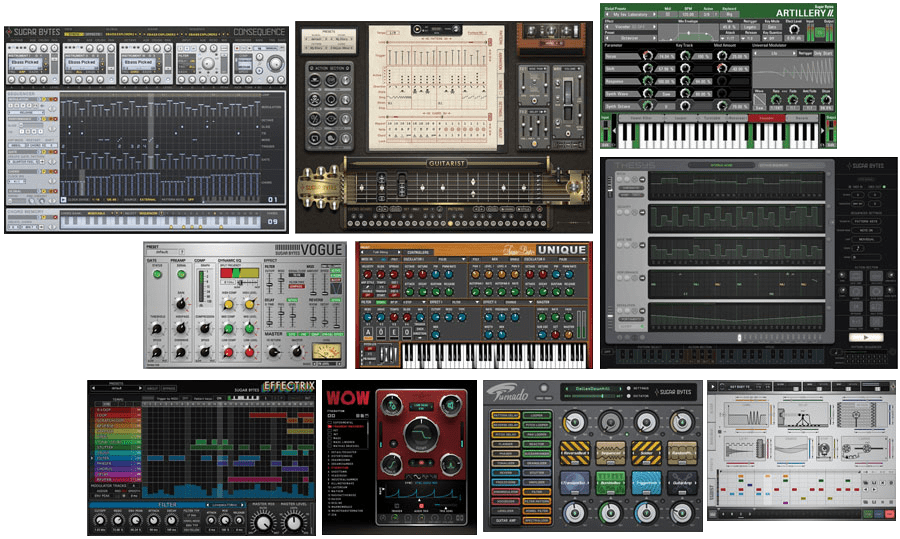
Task: Click the About button in Effectrix
Action: [152, 389]
